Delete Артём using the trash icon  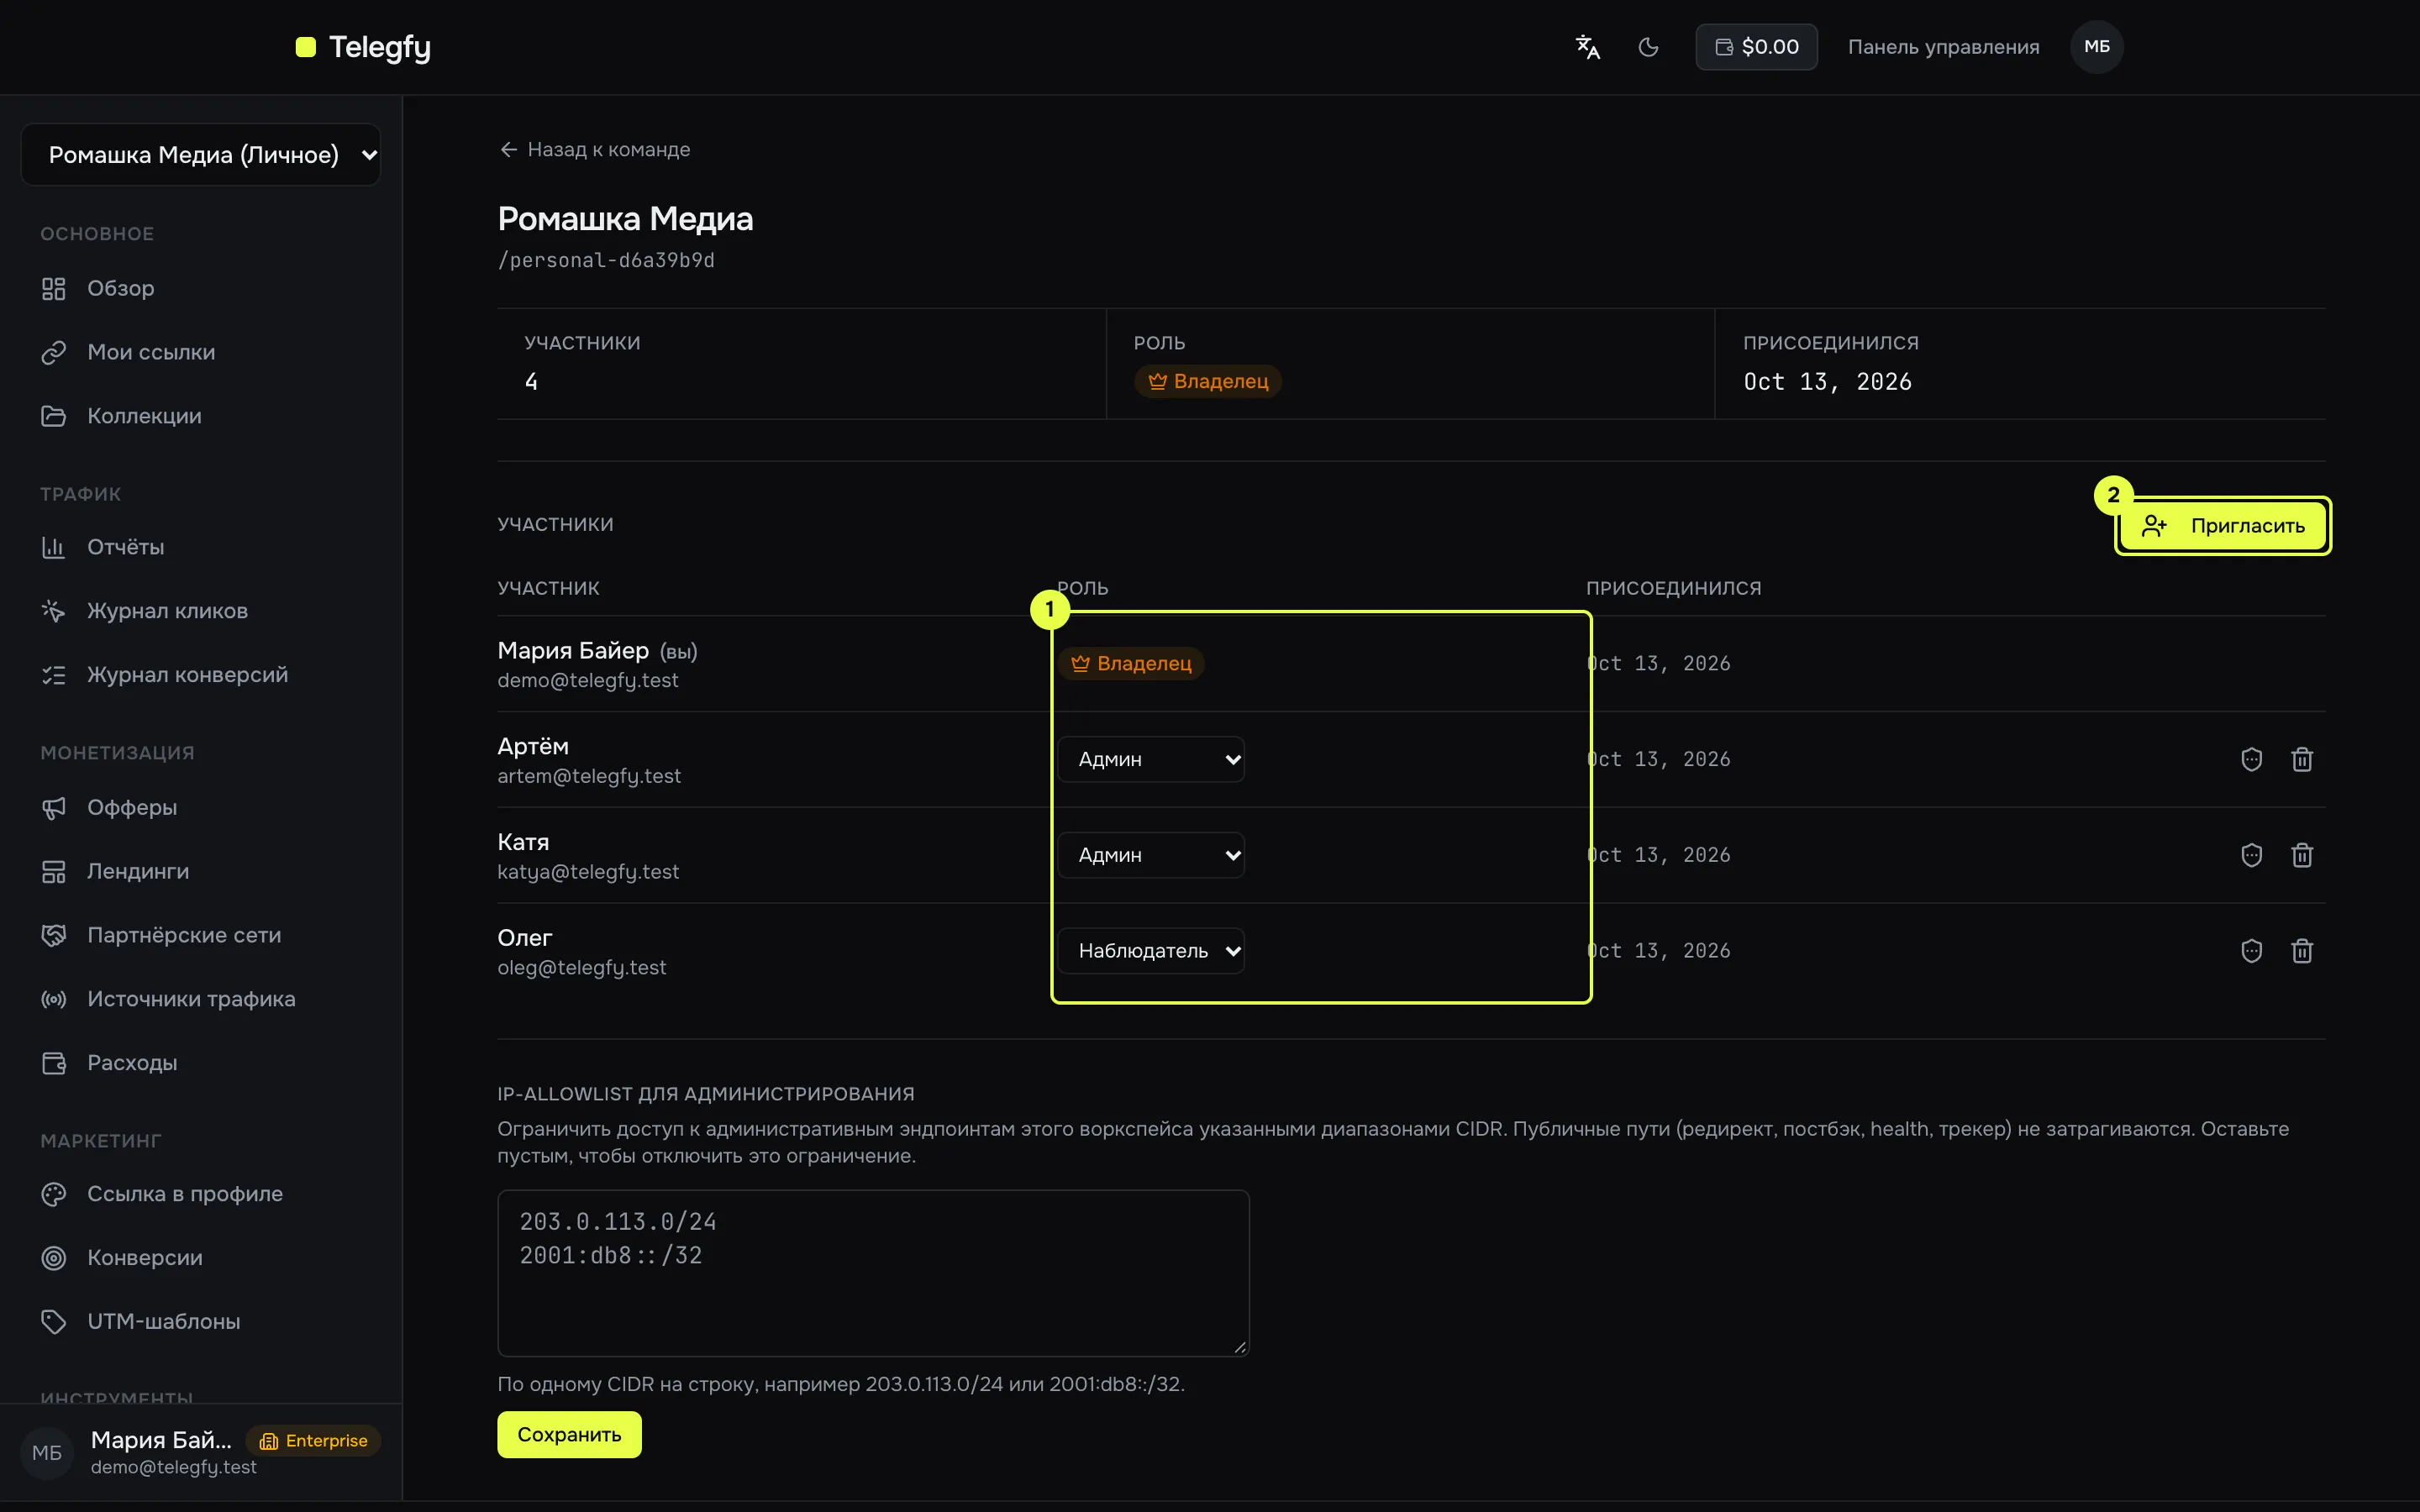click(2302, 759)
